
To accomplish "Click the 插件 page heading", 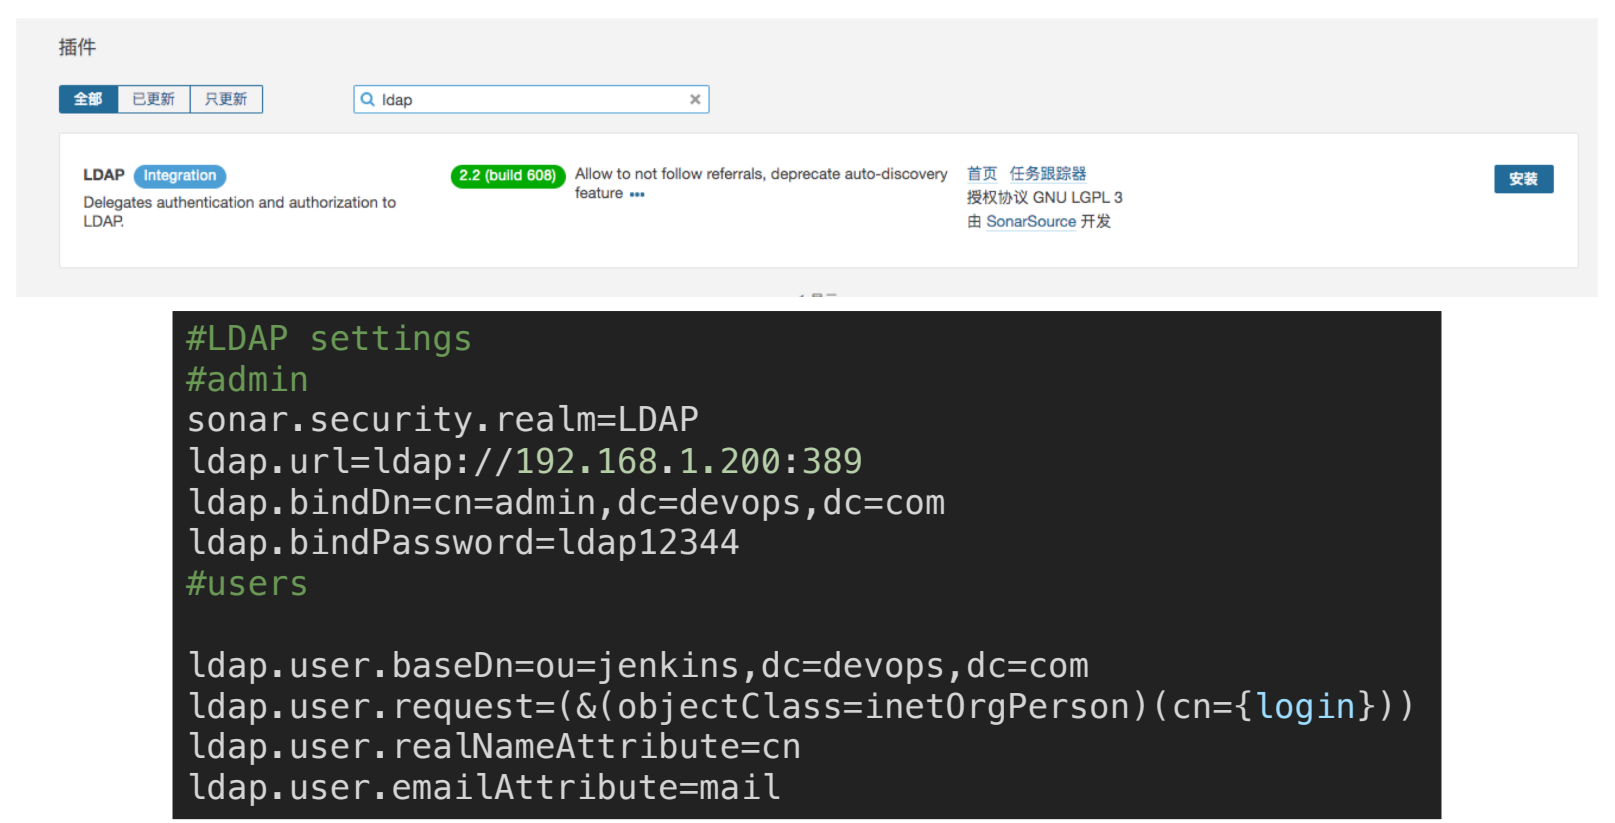I will (x=78, y=47).
